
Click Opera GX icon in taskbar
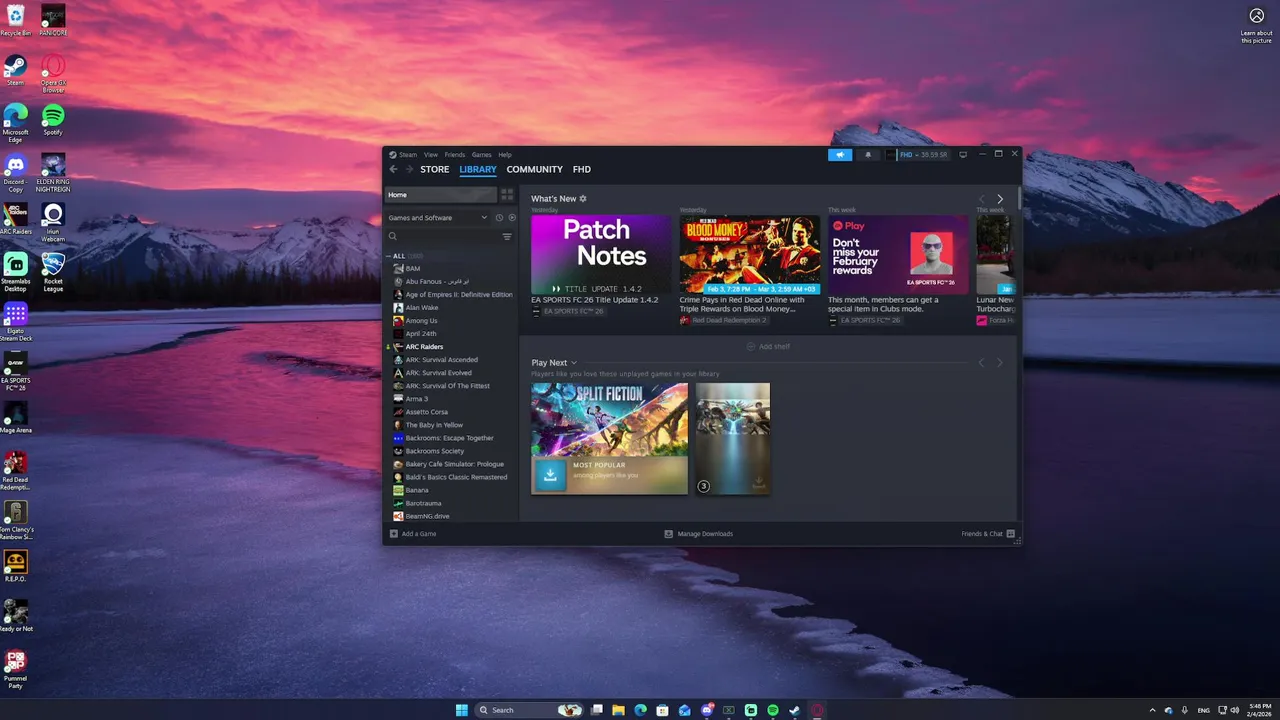pos(817,710)
